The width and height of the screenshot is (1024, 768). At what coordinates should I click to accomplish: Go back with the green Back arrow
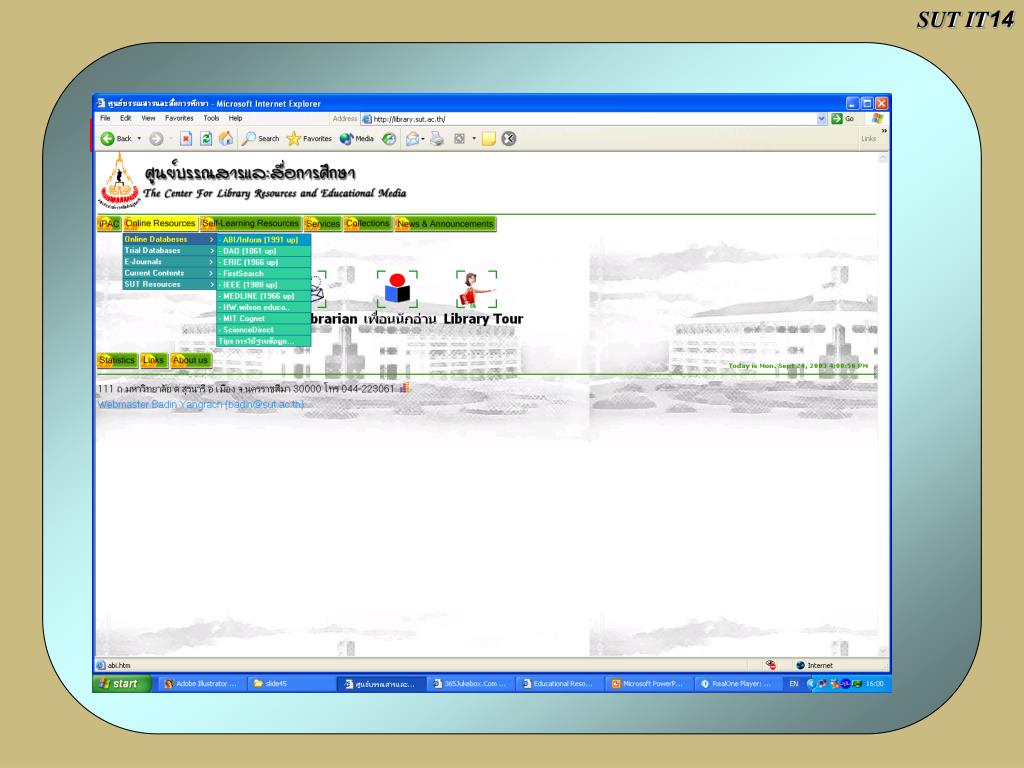pos(116,138)
